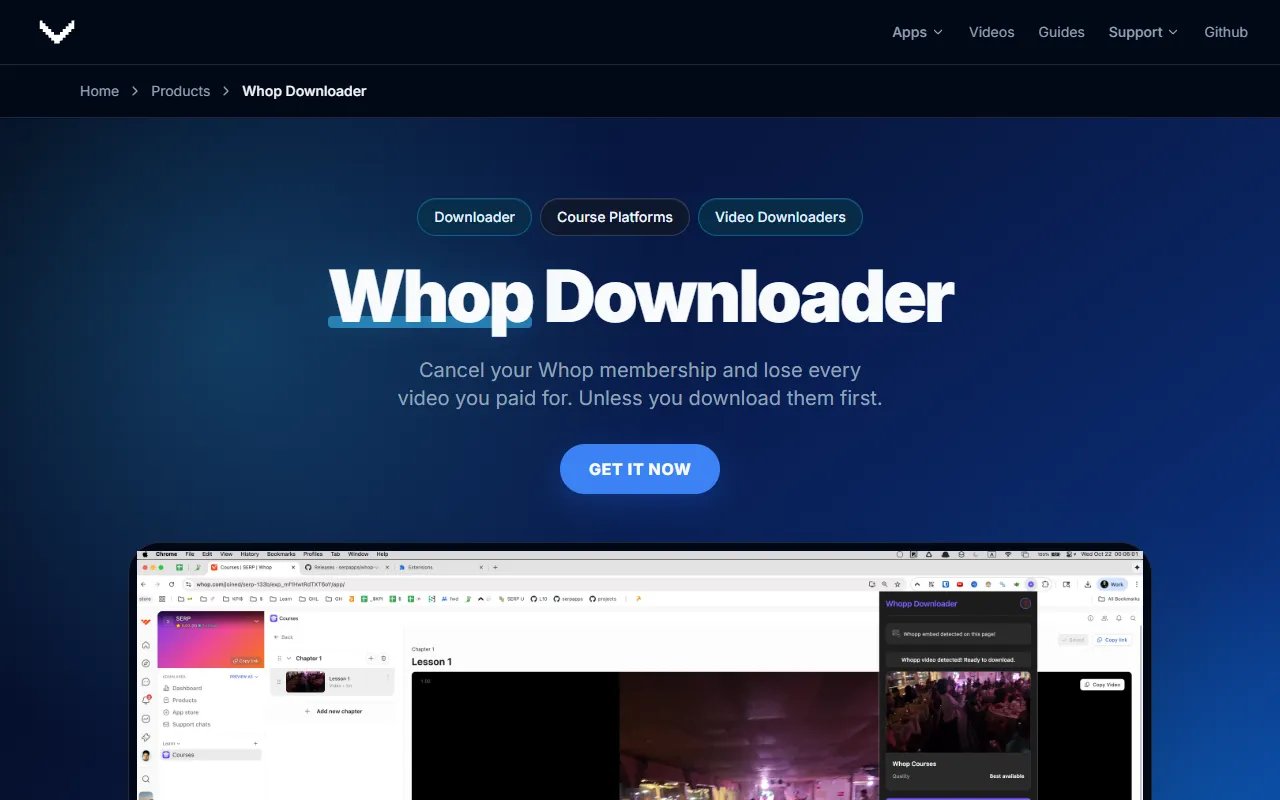Click the site logo in the header
The image size is (1280, 800).
pos(57,32)
